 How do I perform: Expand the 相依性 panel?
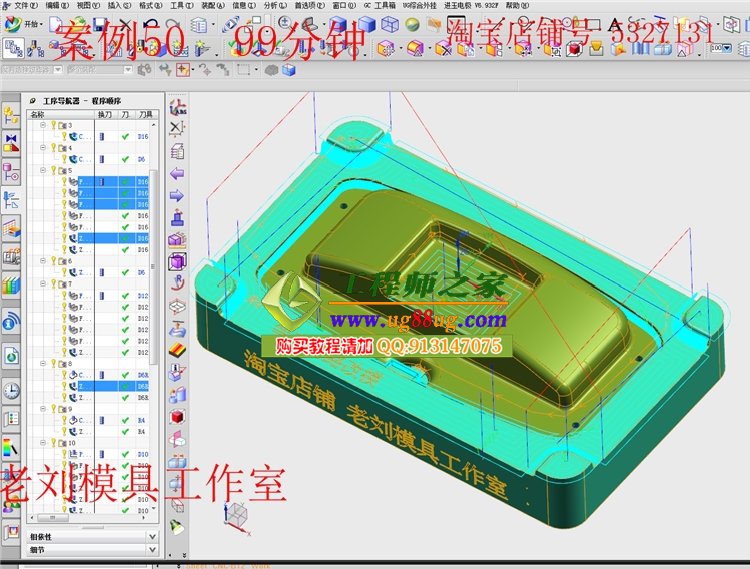click(x=152, y=536)
